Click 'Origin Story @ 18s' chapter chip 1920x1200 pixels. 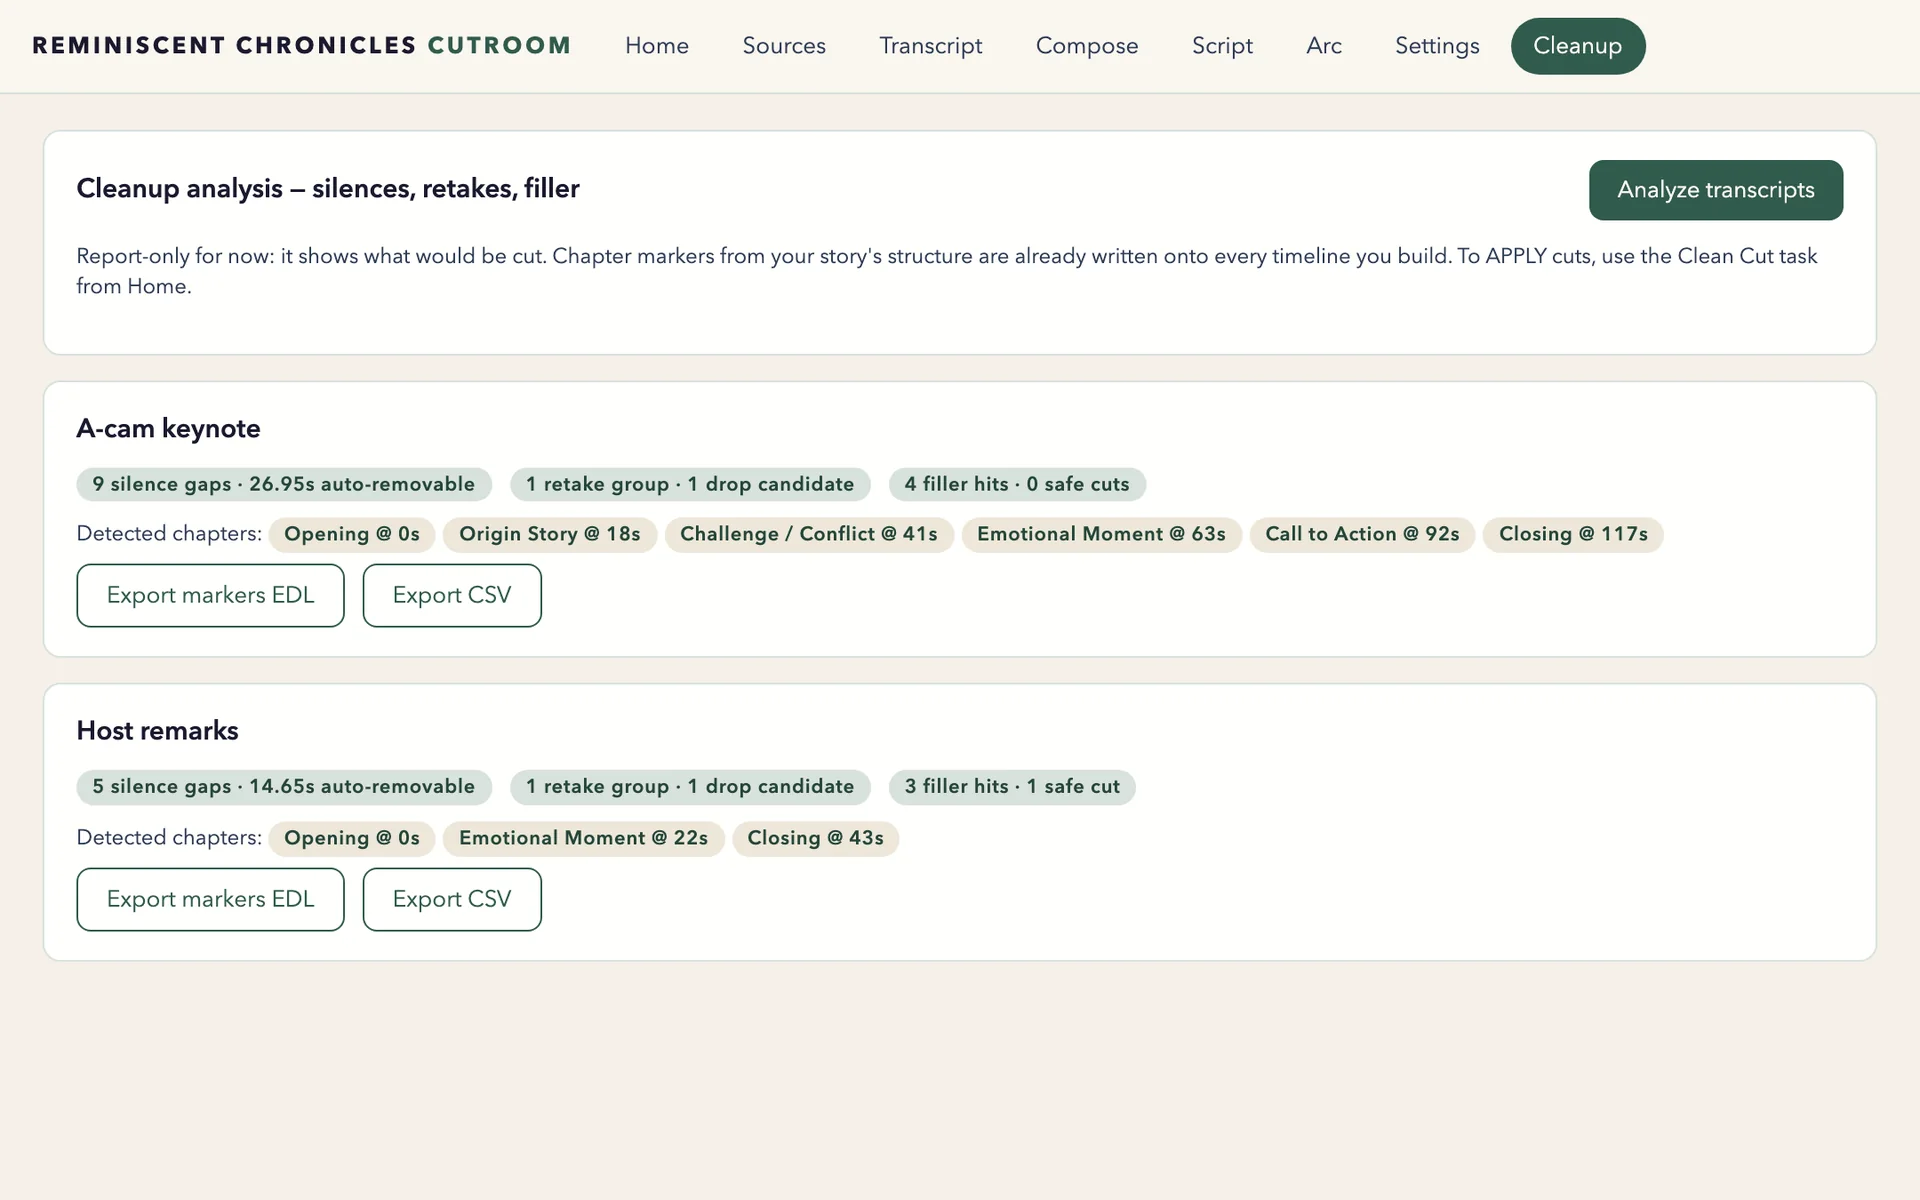click(550, 534)
